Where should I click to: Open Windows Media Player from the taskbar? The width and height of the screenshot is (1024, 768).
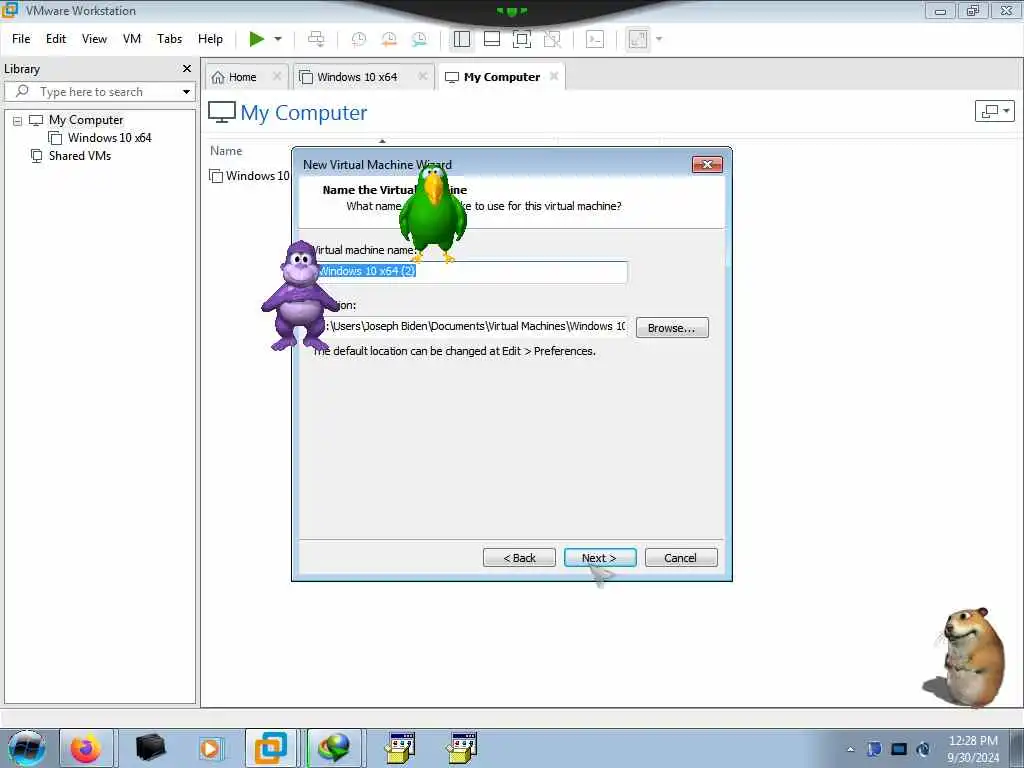(x=210, y=748)
